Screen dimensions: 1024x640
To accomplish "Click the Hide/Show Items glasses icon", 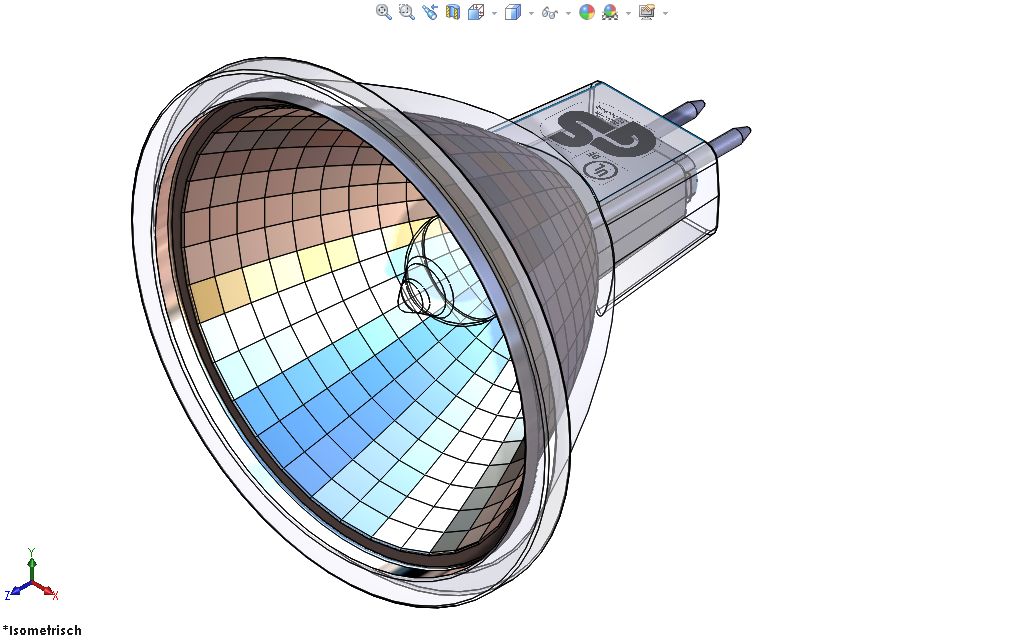I will pyautogui.click(x=550, y=12).
